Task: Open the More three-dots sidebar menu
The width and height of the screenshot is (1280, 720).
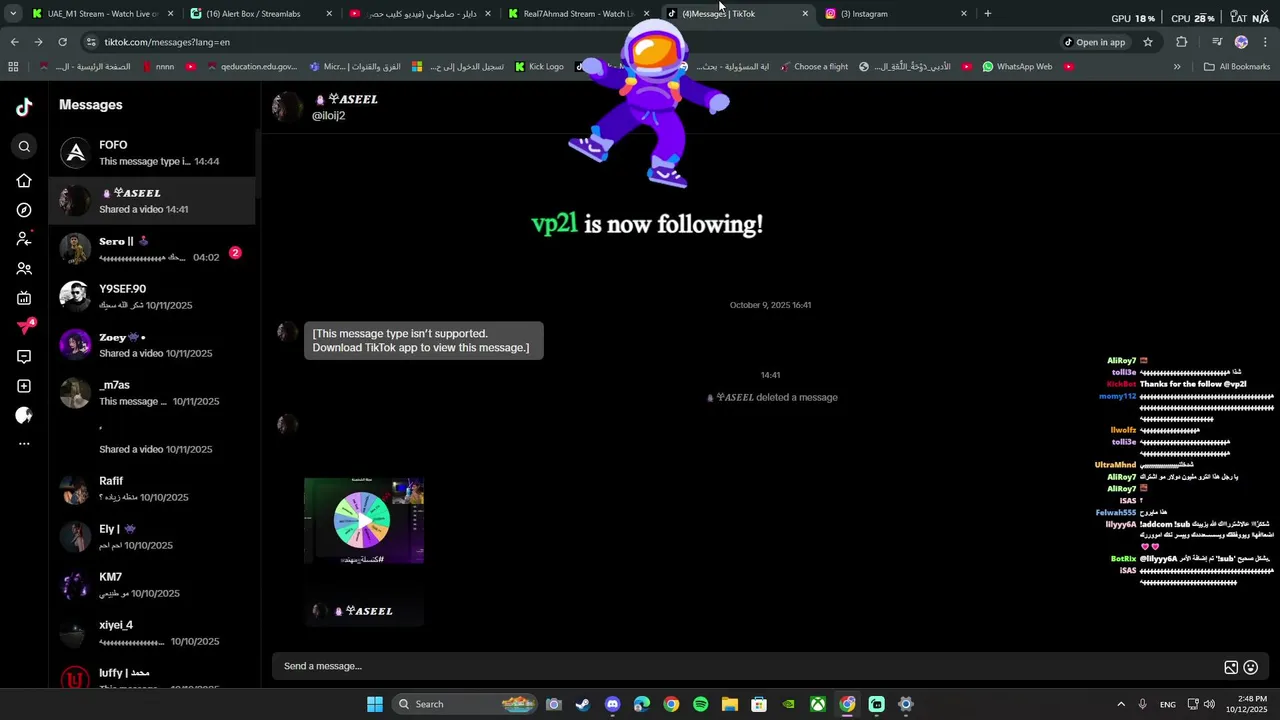Action: (24, 444)
